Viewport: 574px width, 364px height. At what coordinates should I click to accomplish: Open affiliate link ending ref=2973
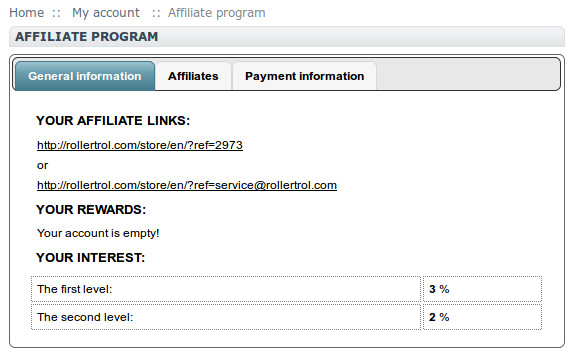[x=140, y=145]
